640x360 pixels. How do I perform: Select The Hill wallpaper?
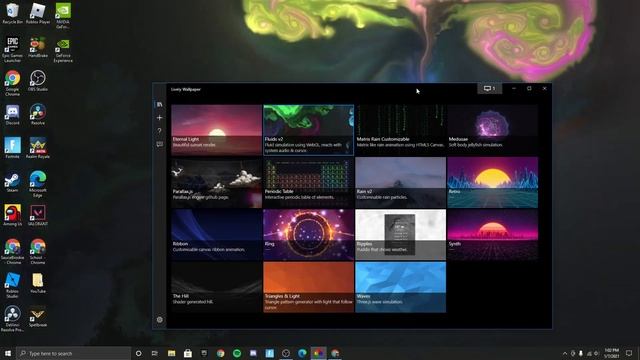point(216,287)
